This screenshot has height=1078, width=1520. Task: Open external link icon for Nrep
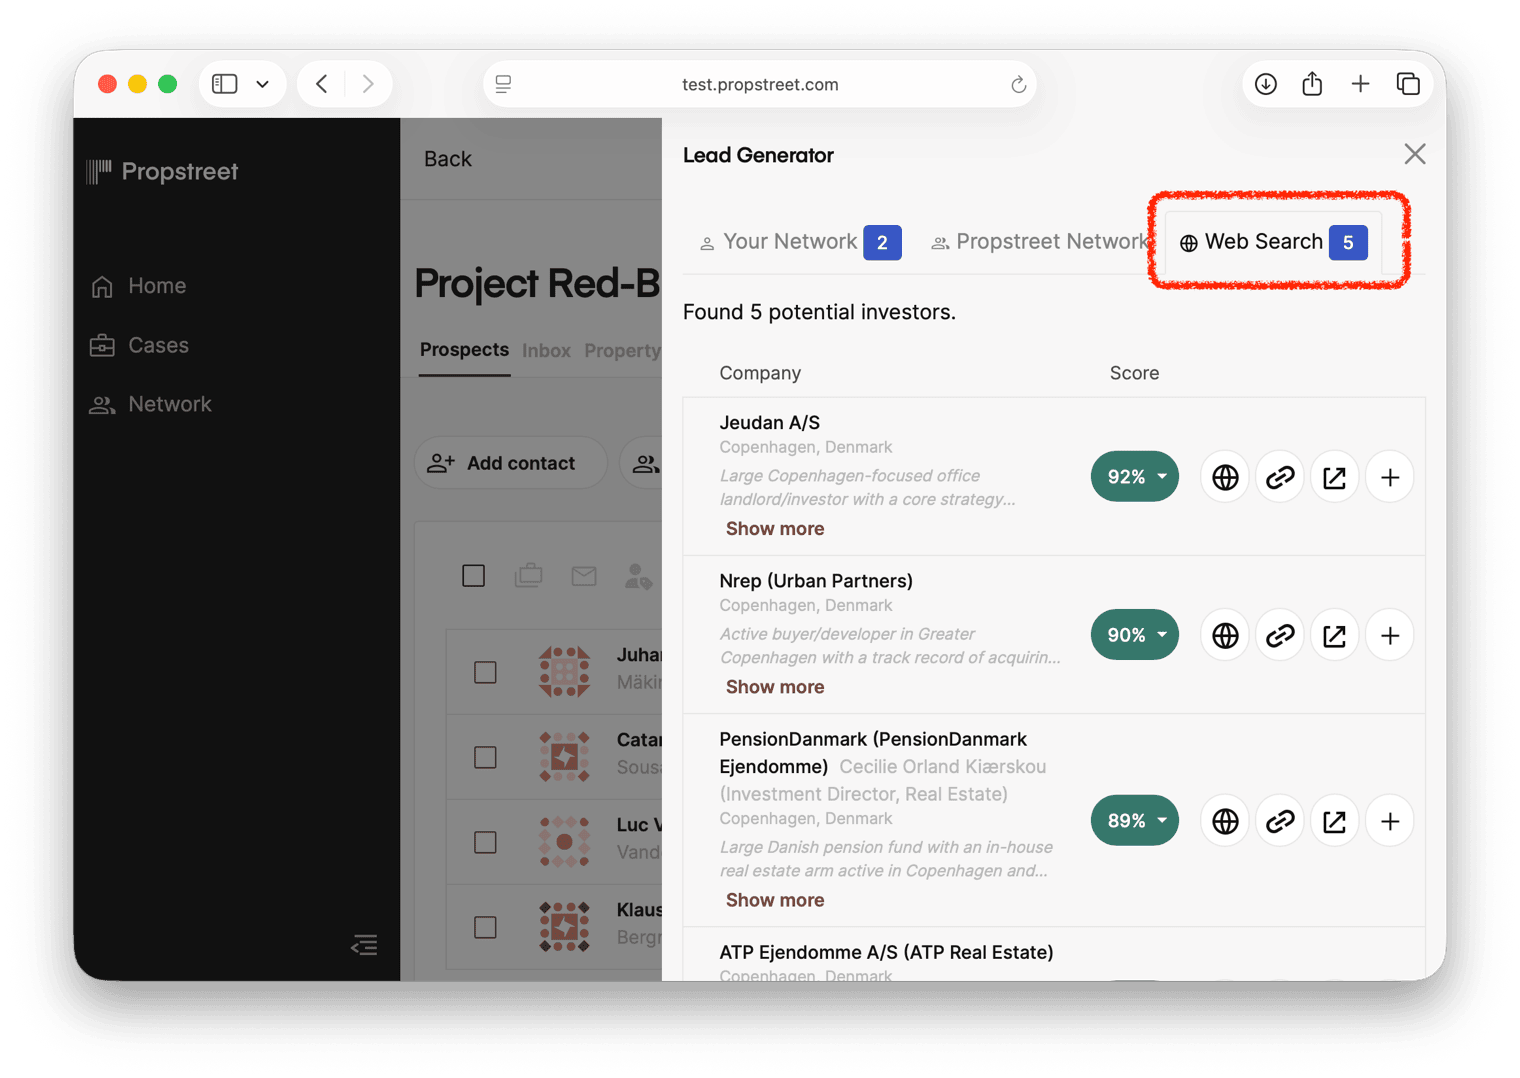[1335, 635]
